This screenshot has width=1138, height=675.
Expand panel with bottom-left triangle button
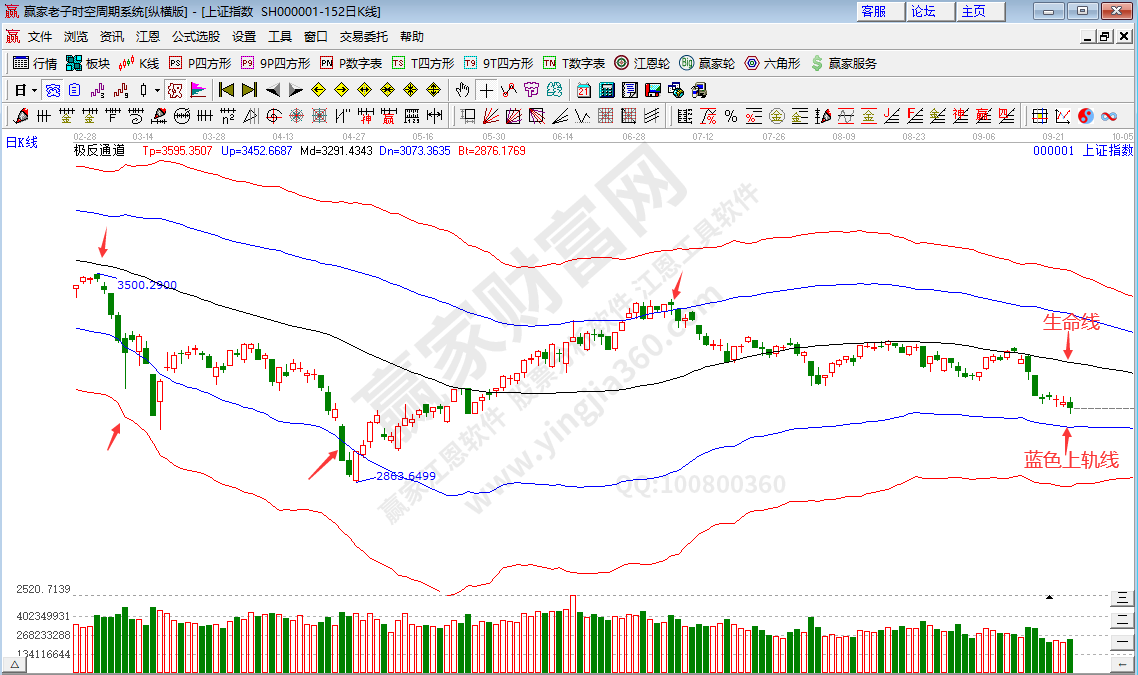click(15, 664)
